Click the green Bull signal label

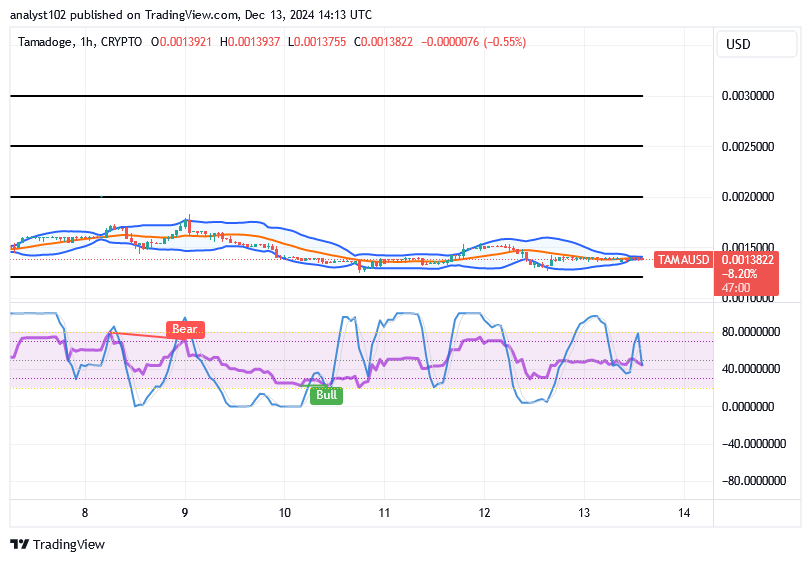(326, 395)
